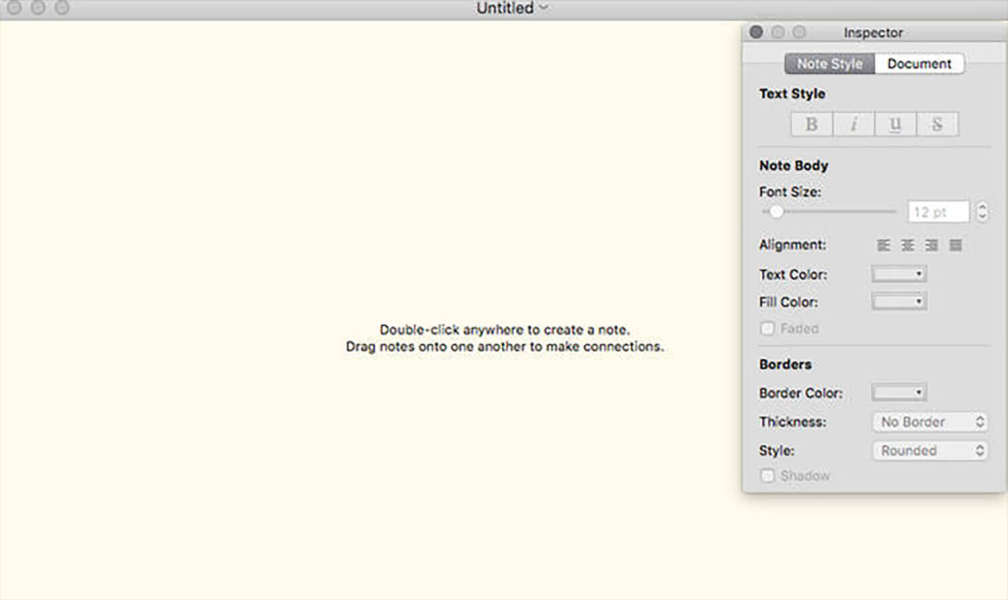The width and height of the screenshot is (1008, 600).
Task: Click the Inspector panel zoom button
Action: (798, 32)
